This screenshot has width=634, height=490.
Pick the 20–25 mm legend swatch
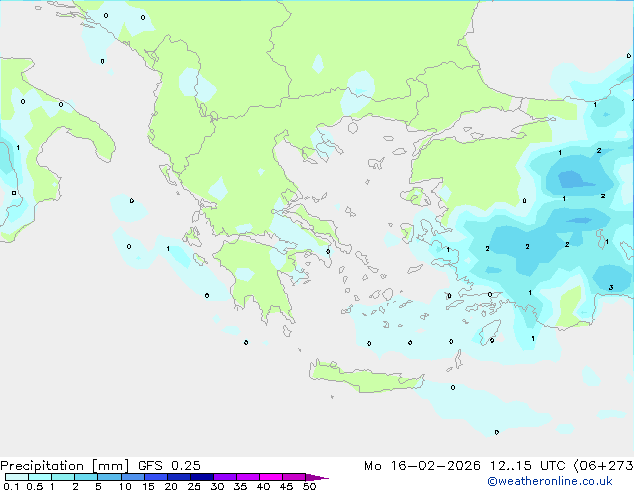click(x=178, y=477)
